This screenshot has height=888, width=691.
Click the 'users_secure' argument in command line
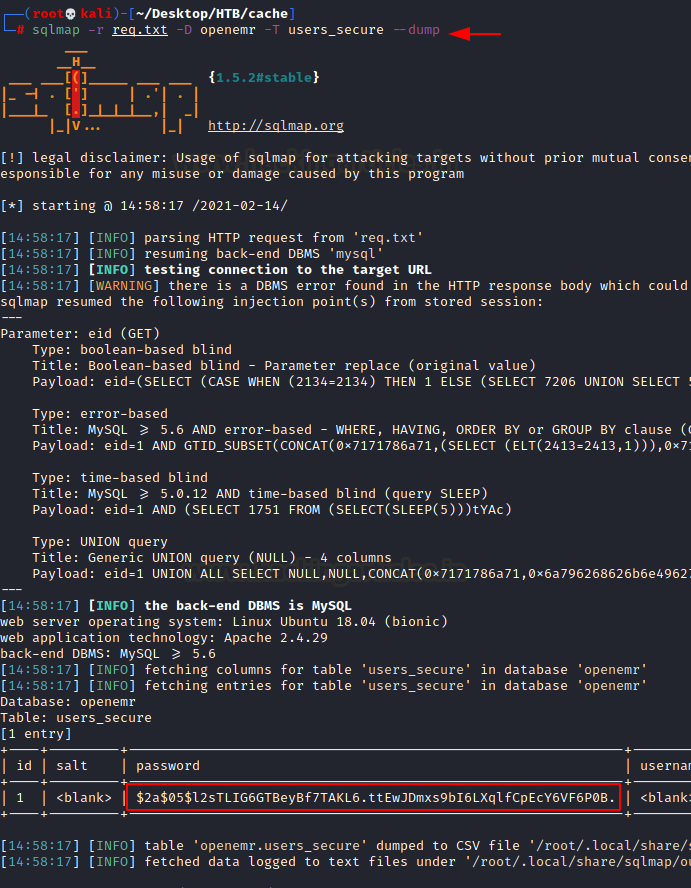coord(336,29)
